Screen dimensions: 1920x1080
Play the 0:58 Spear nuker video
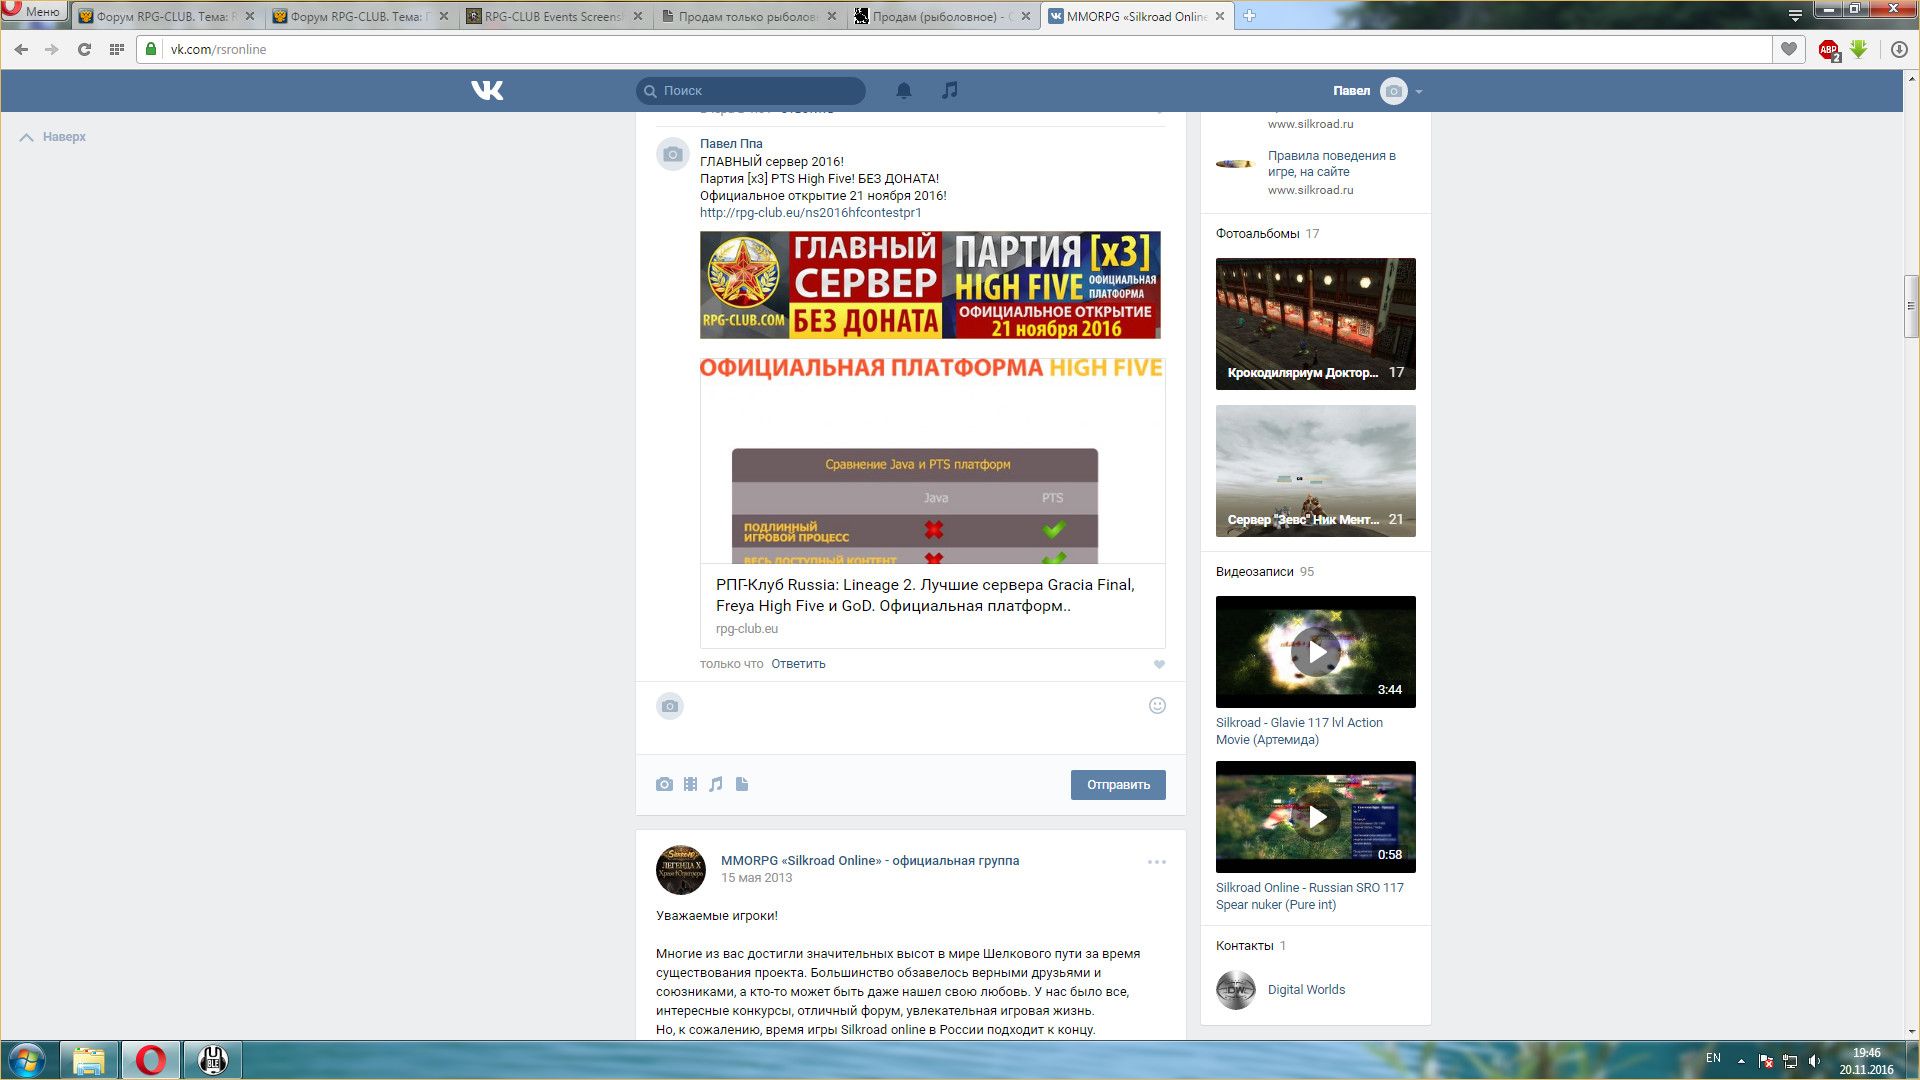pos(1316,817)
